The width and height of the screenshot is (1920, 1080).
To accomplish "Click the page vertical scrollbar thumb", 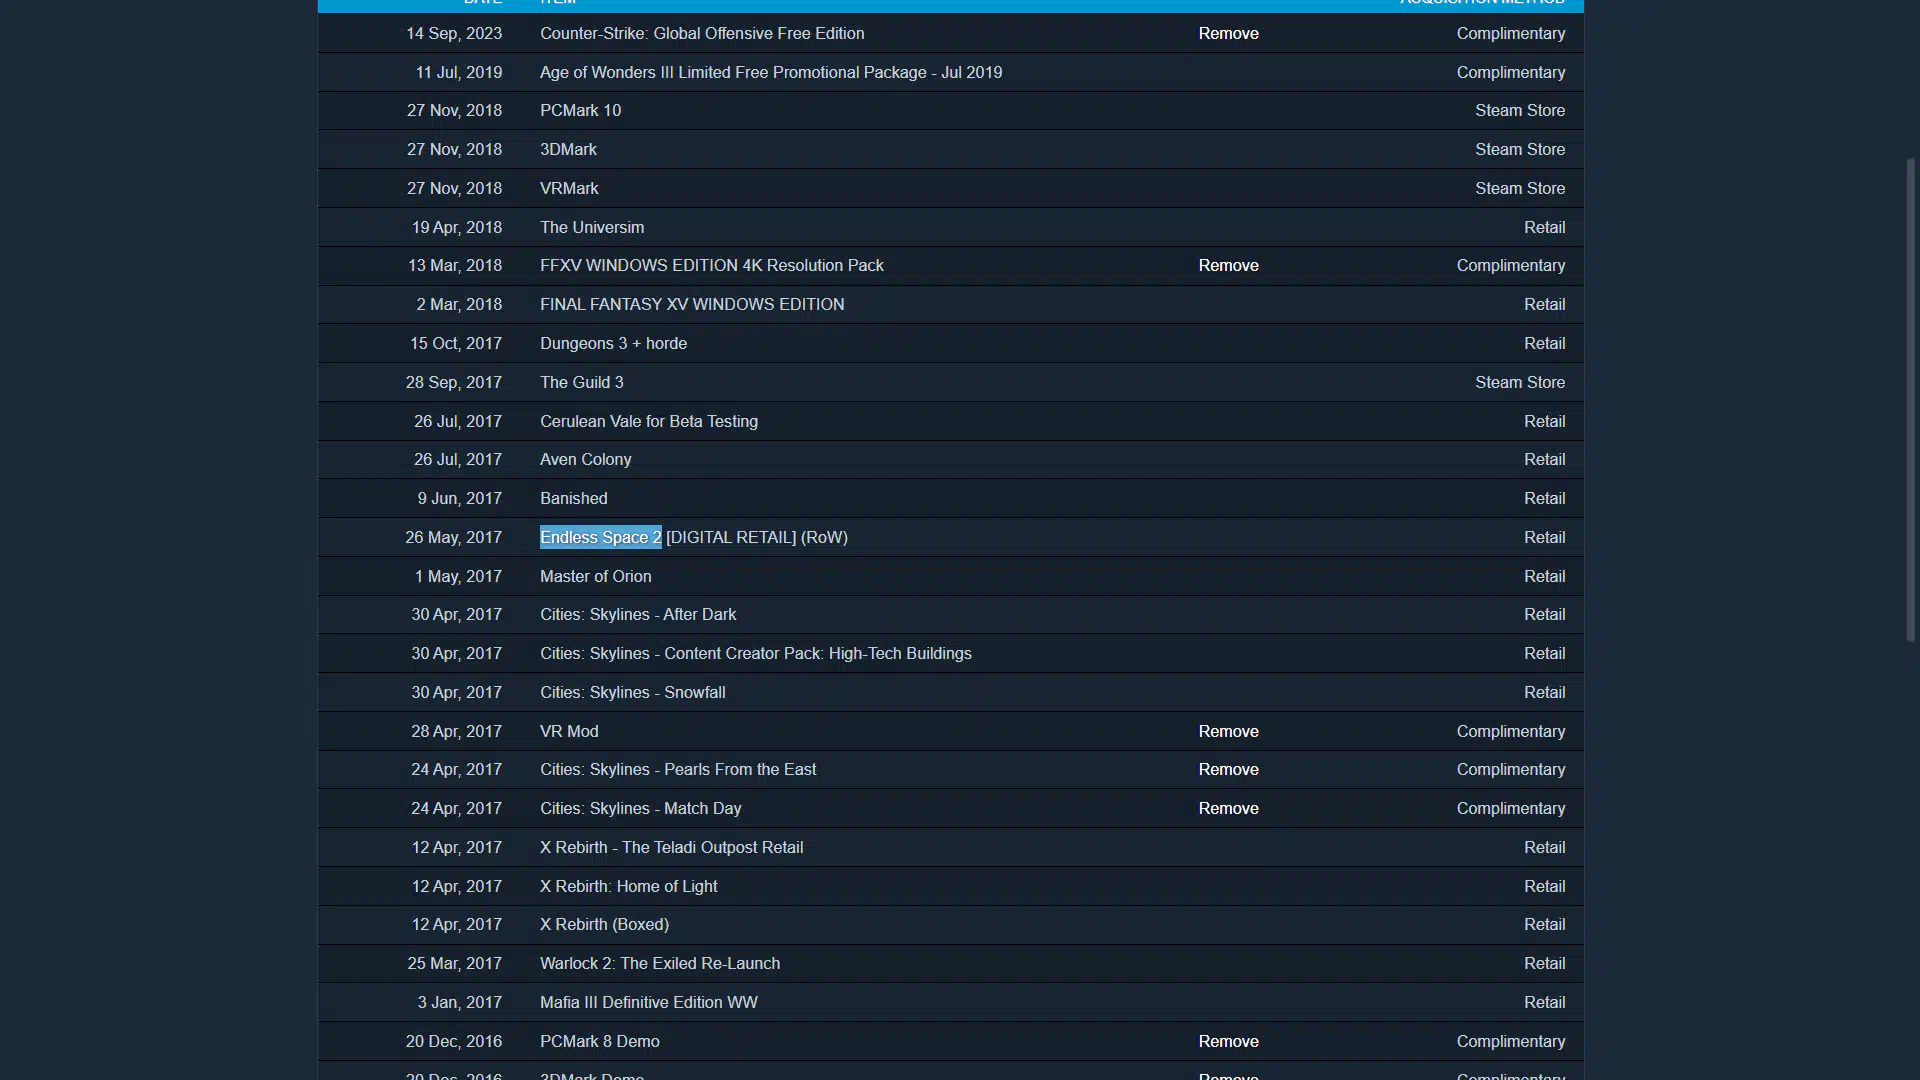I will tap(1910, 400).
